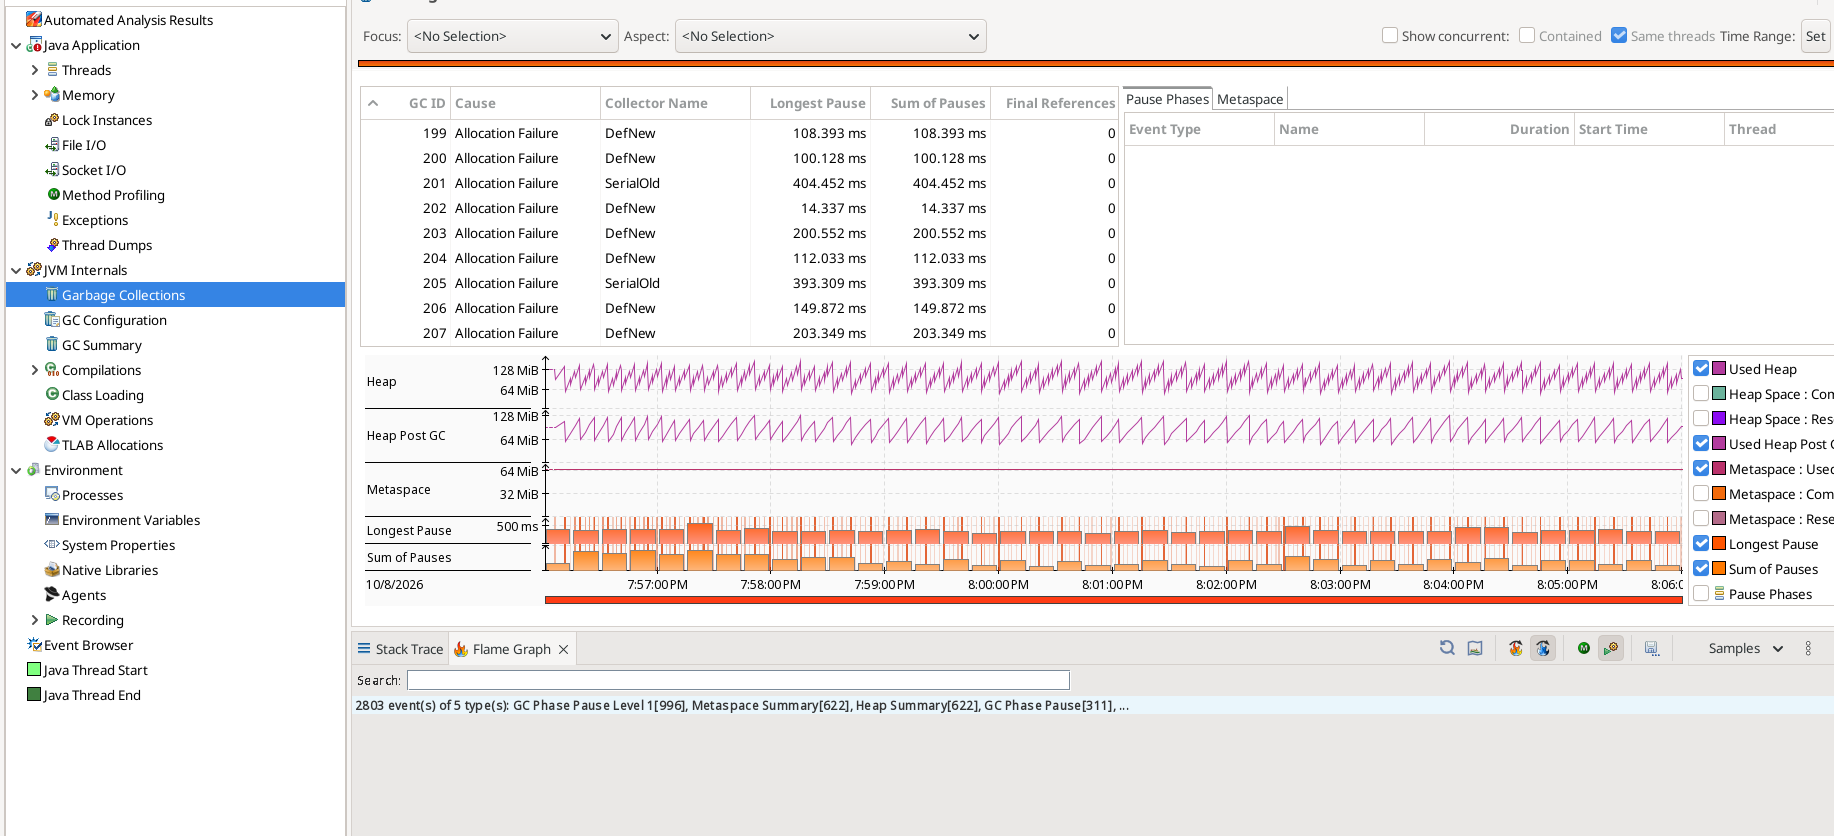Click the Class Loading icon
The height and width of the screenshot is (836, 1834).
pyautogui.click(x=52, y=395)
